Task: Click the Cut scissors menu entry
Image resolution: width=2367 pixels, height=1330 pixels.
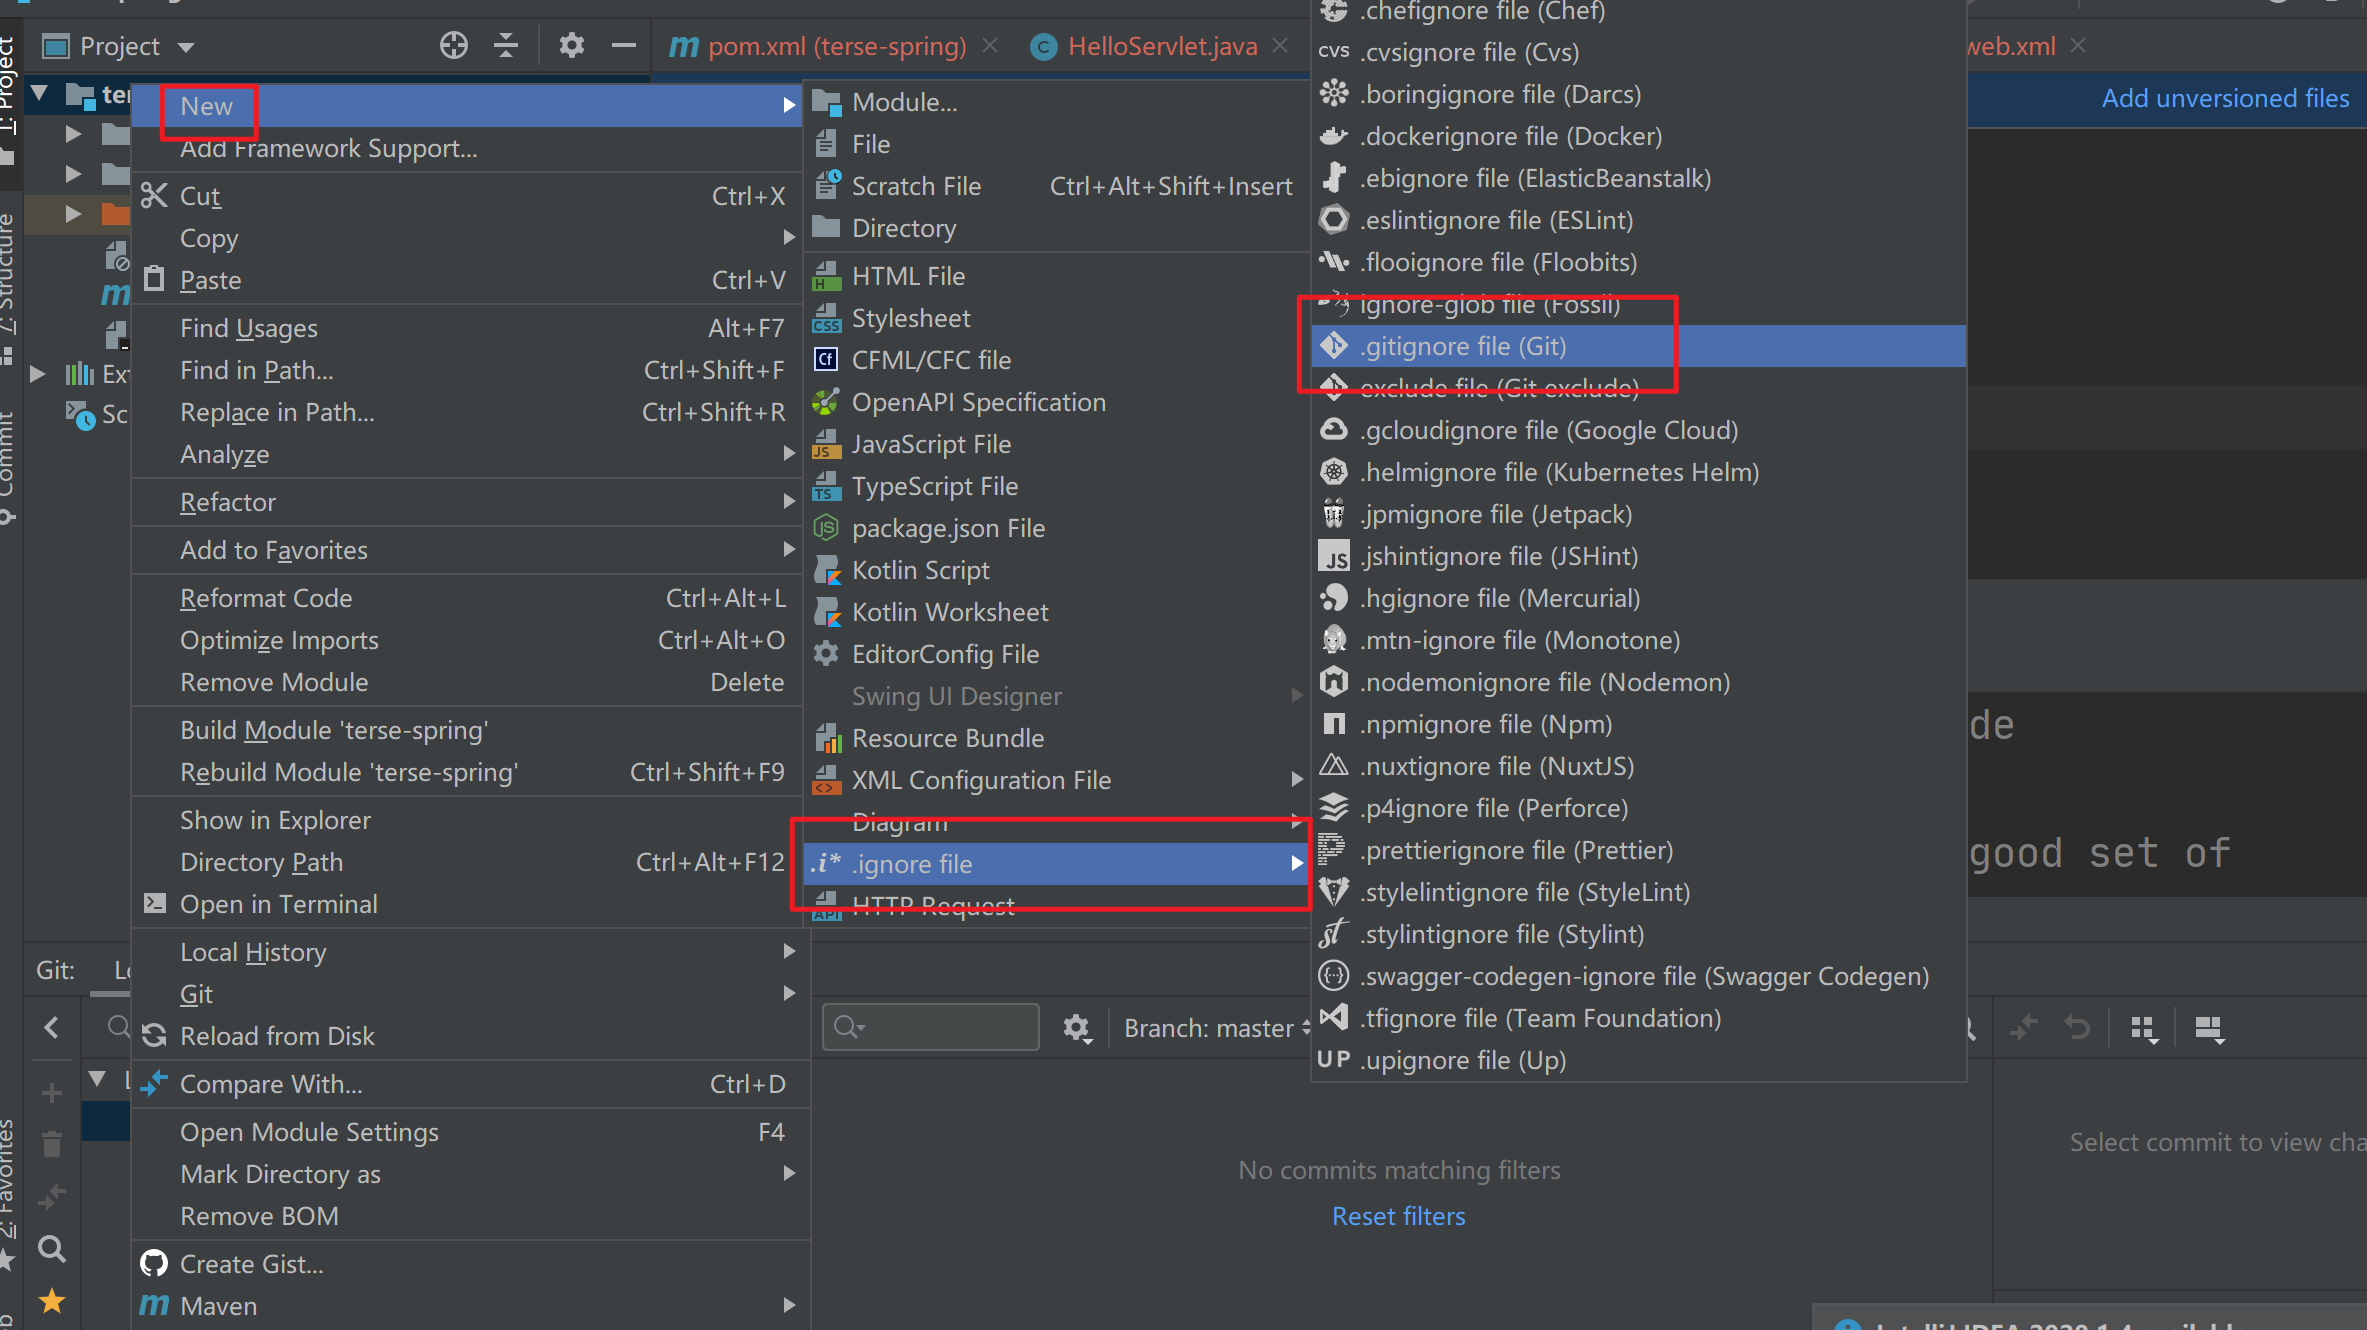Action: (x=200, y=196)
